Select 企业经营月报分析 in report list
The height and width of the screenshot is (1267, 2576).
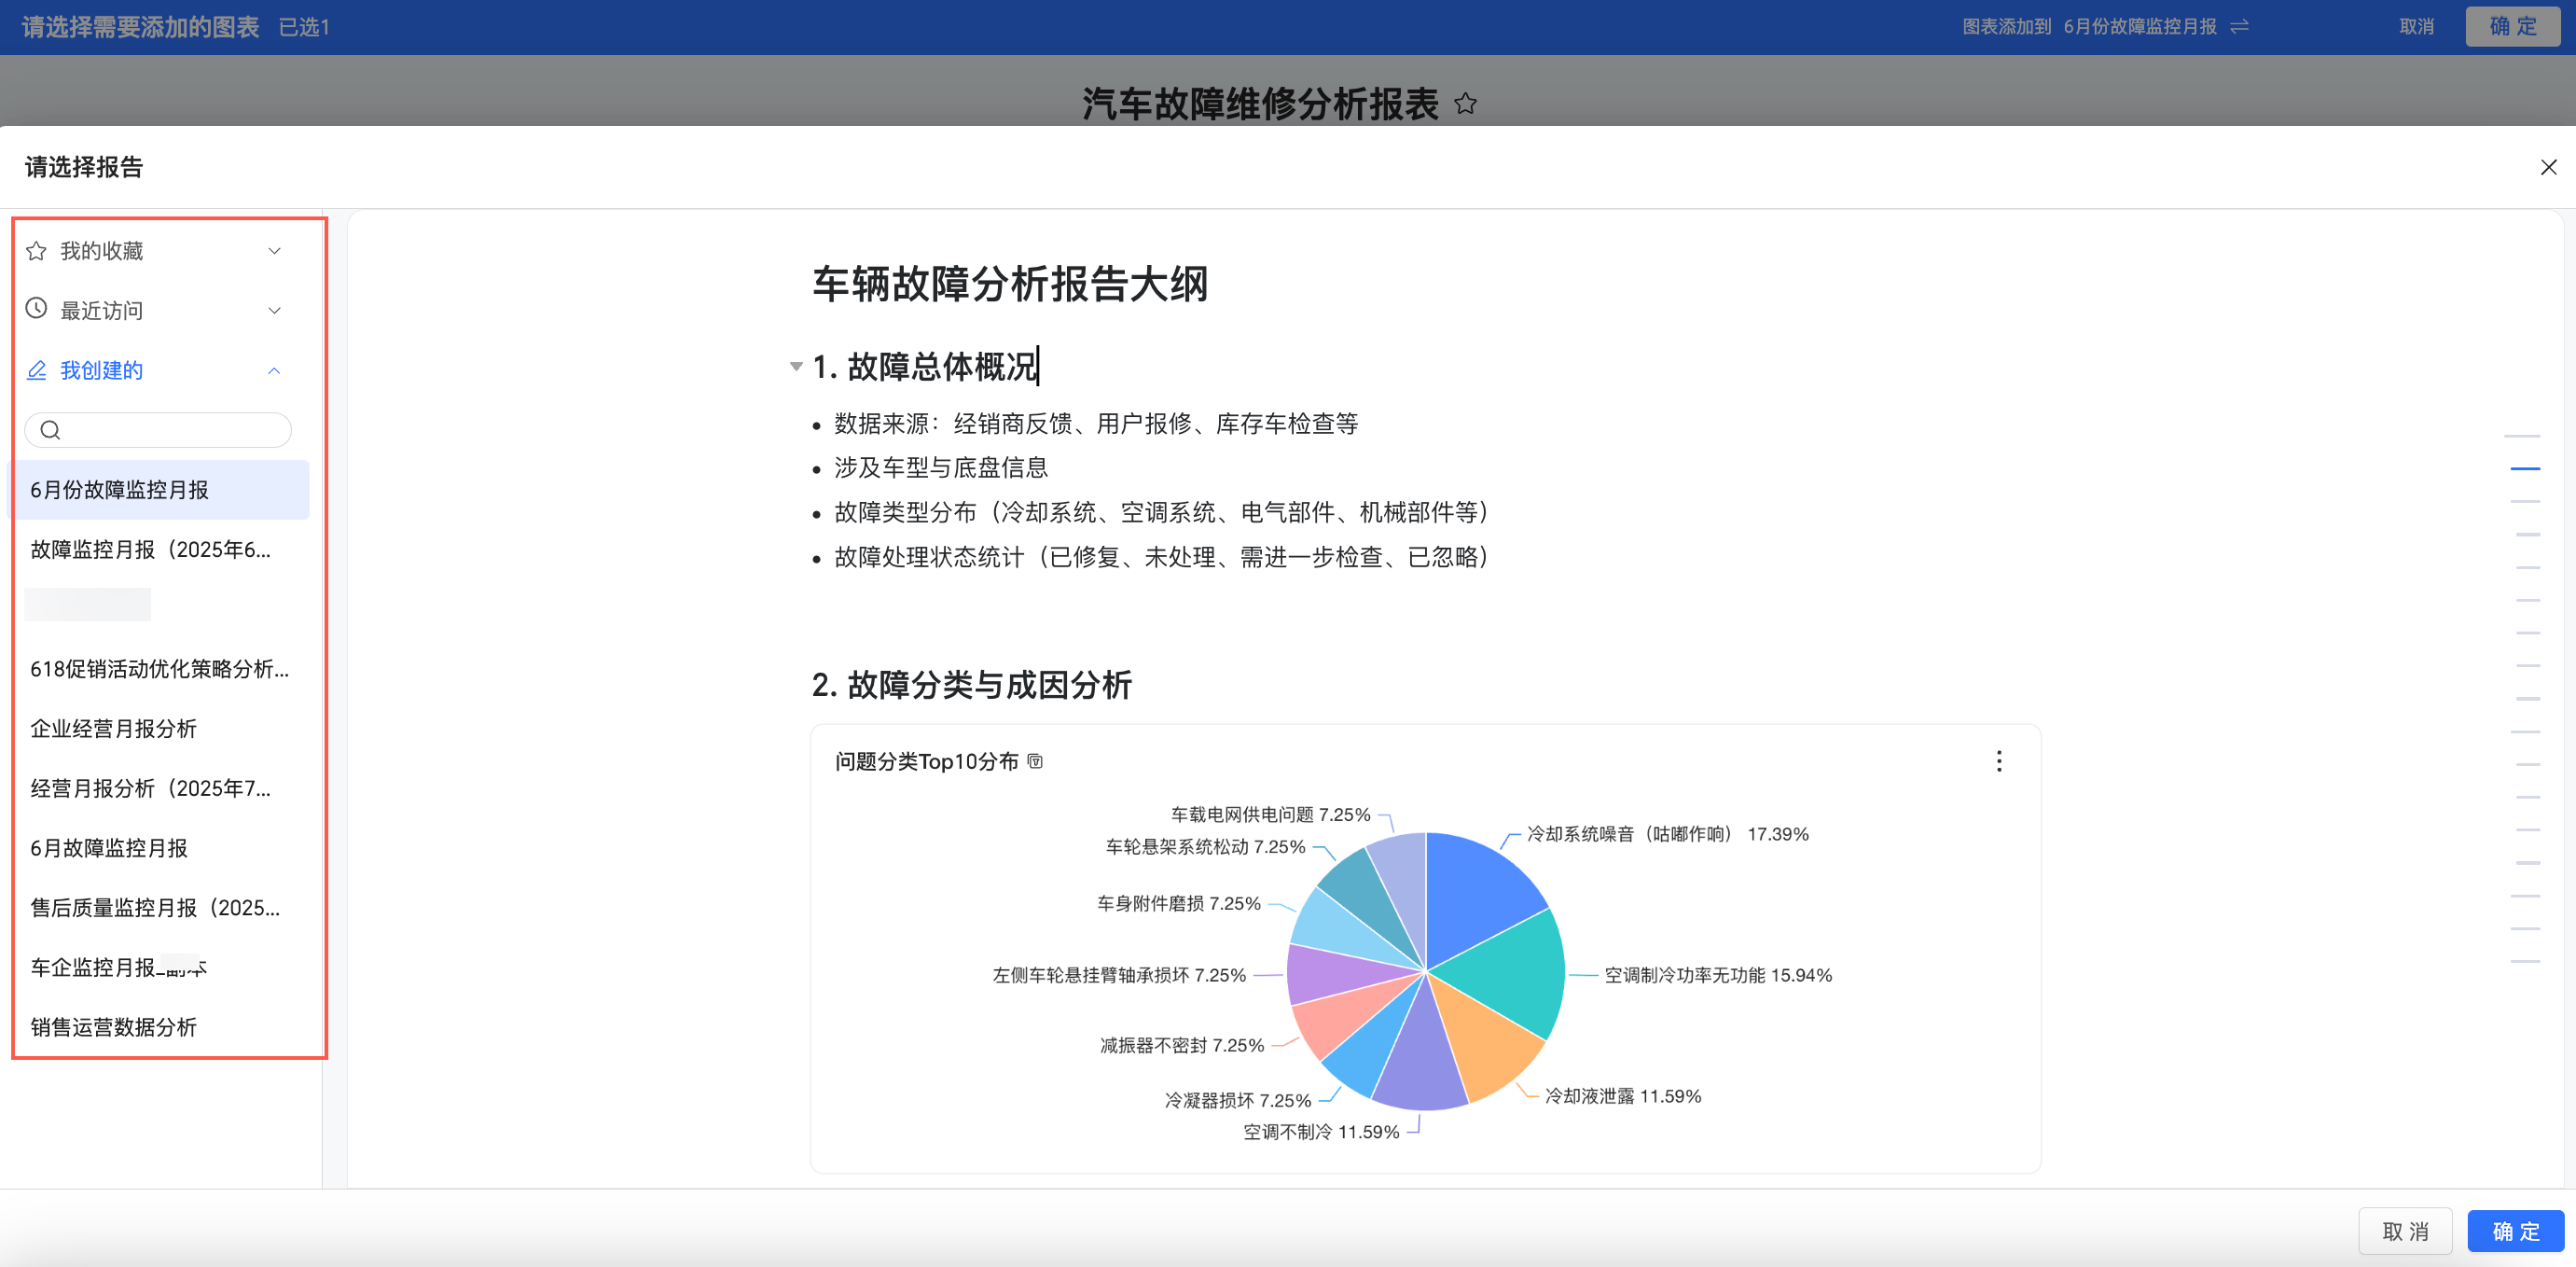114,728
